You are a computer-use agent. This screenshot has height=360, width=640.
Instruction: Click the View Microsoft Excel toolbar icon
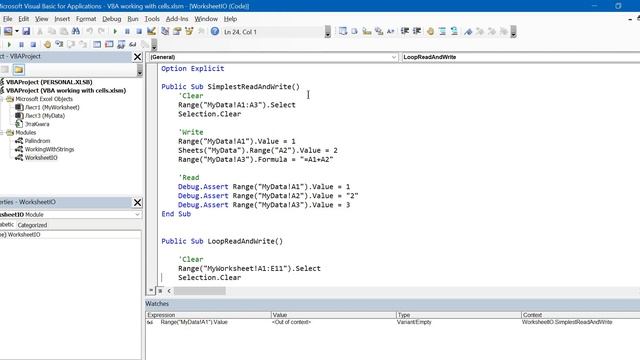pos(8,31)
